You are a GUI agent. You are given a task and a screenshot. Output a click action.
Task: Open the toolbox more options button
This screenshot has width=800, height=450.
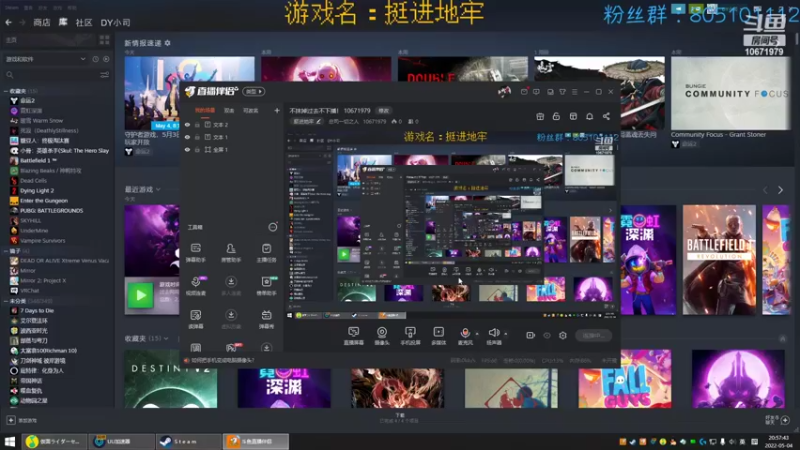click(x=272, y=227)
